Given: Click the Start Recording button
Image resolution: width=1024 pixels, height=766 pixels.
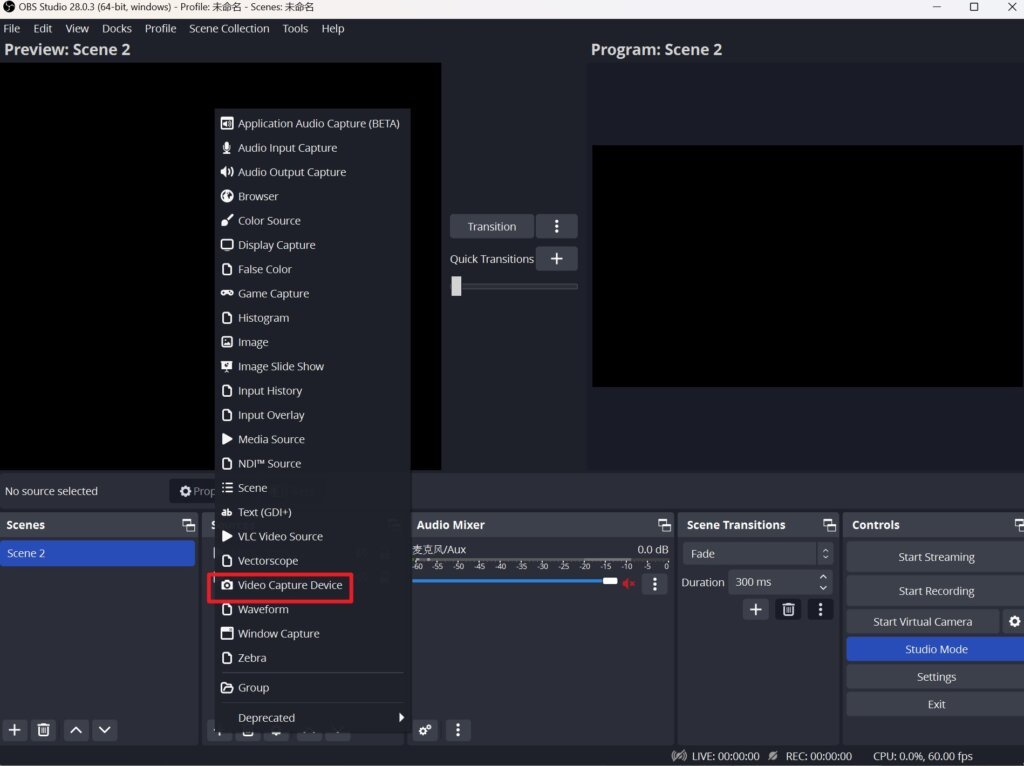Looking at the screenshot, I should pyautogui.click(x=935, y=591).
